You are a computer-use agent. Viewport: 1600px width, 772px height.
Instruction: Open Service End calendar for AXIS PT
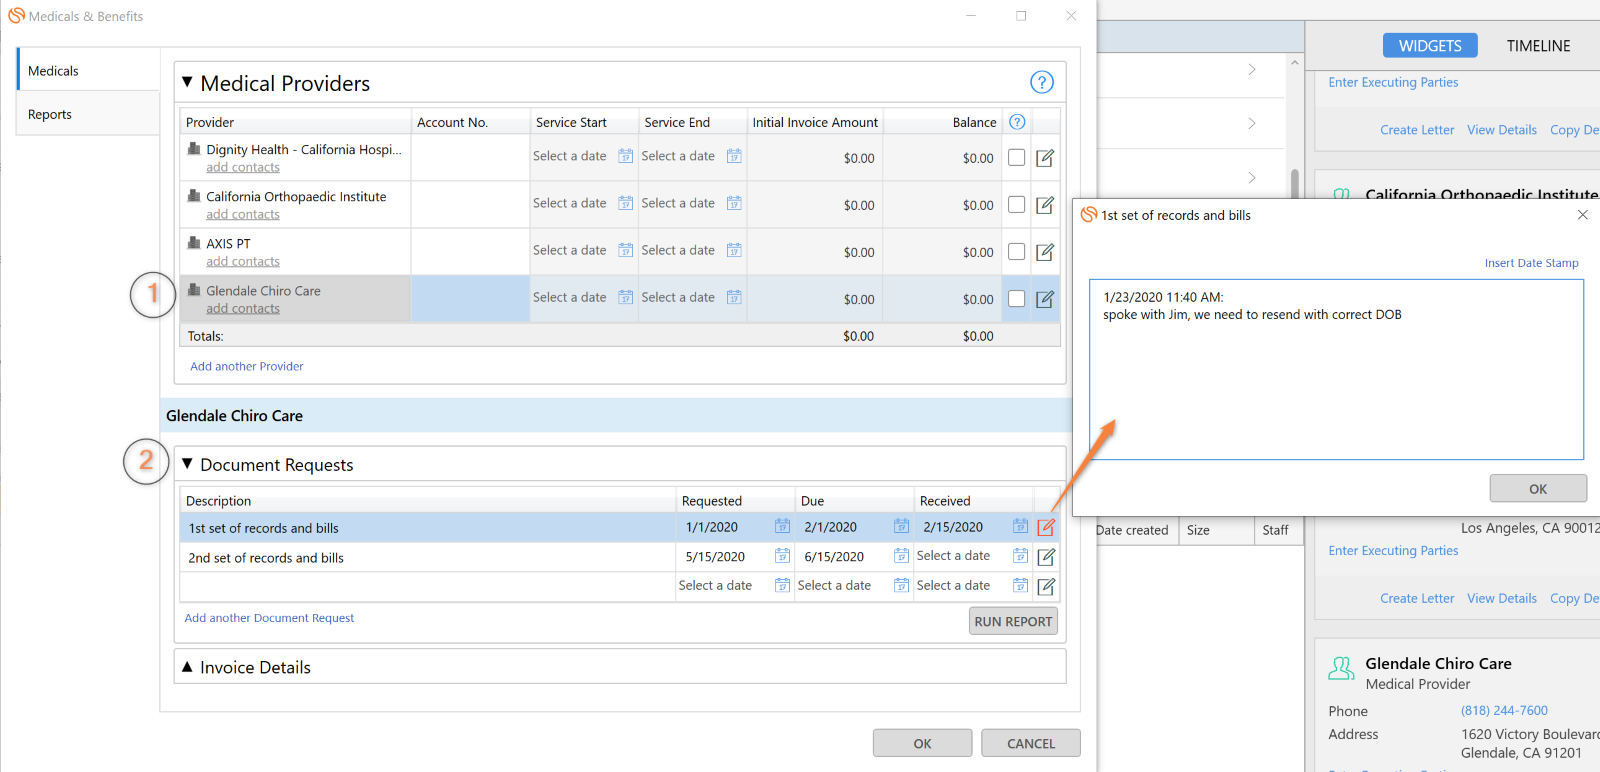[x=734, y=250]
